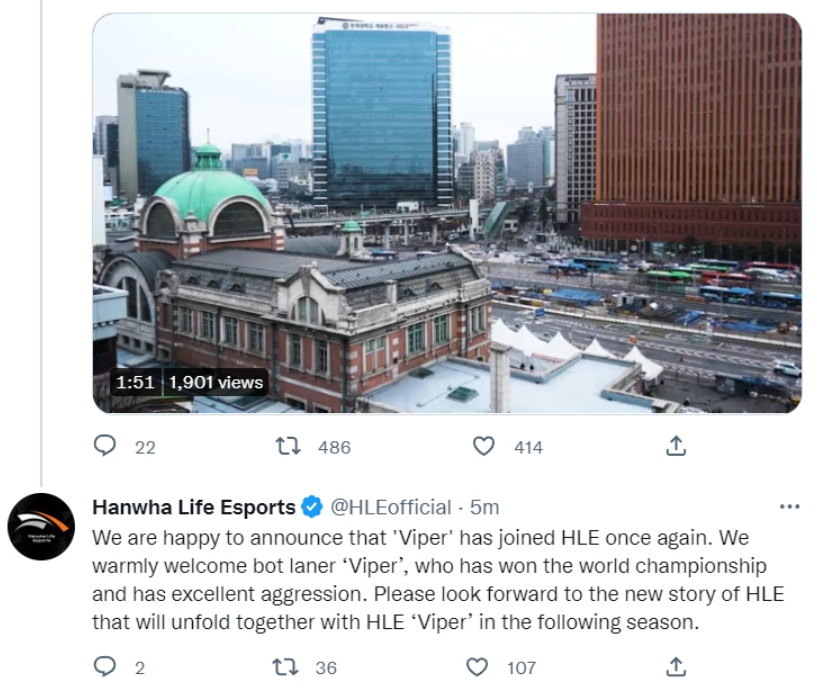Open the three-dot more options menu
This screenshot has width=817, height=692.
[789, 506]
